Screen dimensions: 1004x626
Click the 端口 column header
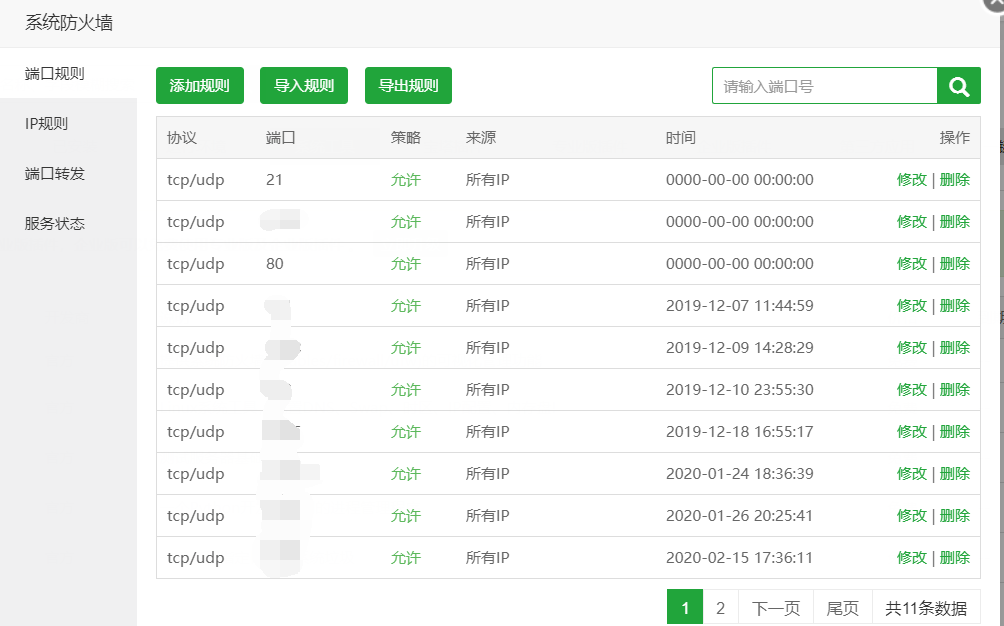280,138
